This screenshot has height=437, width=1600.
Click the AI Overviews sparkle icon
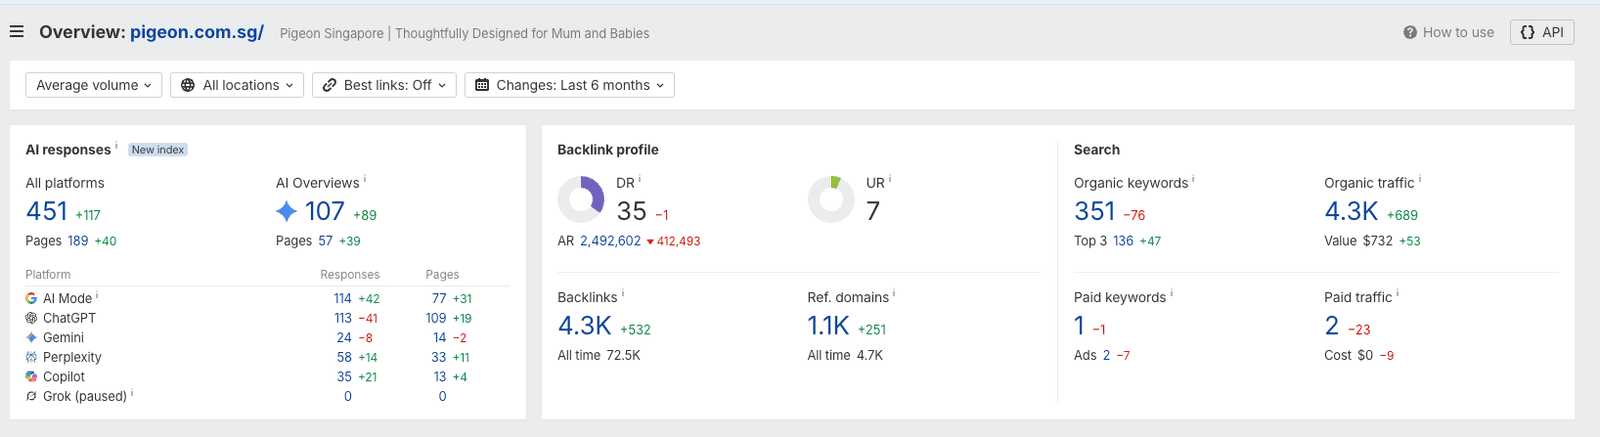pos(287,211)
